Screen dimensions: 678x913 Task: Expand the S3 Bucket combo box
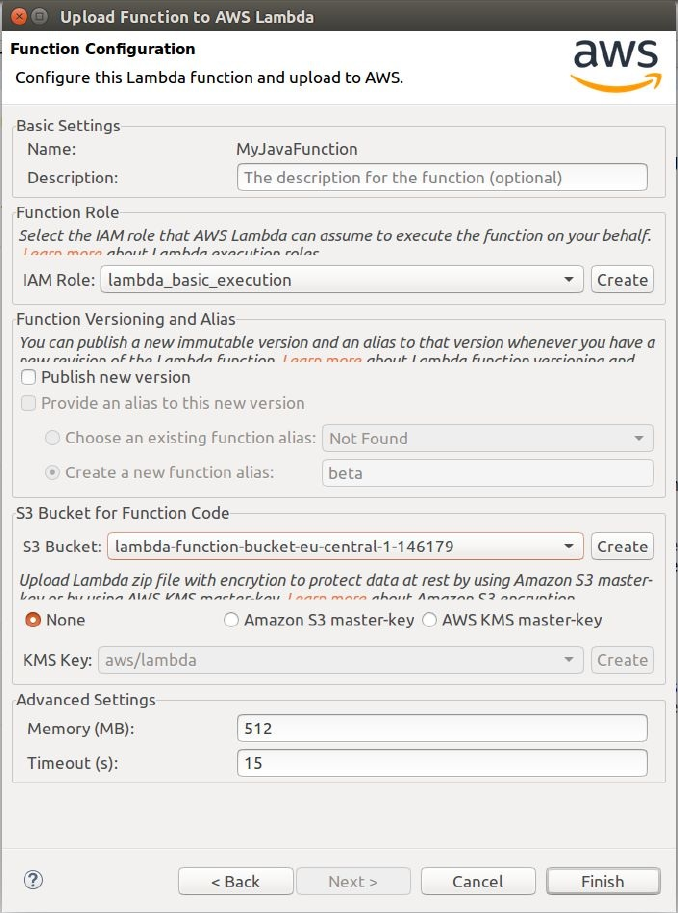point(570,546)
